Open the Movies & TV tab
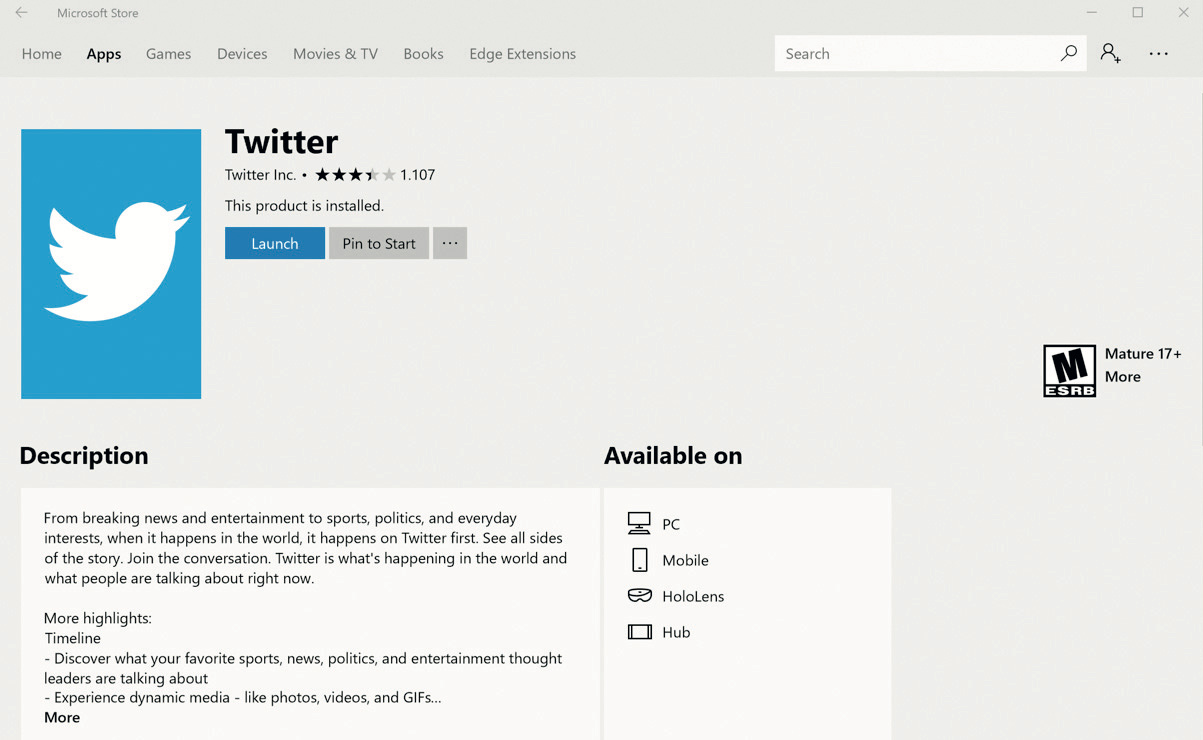This screenshot has height=740, width=1203. (x=335, y=54)
